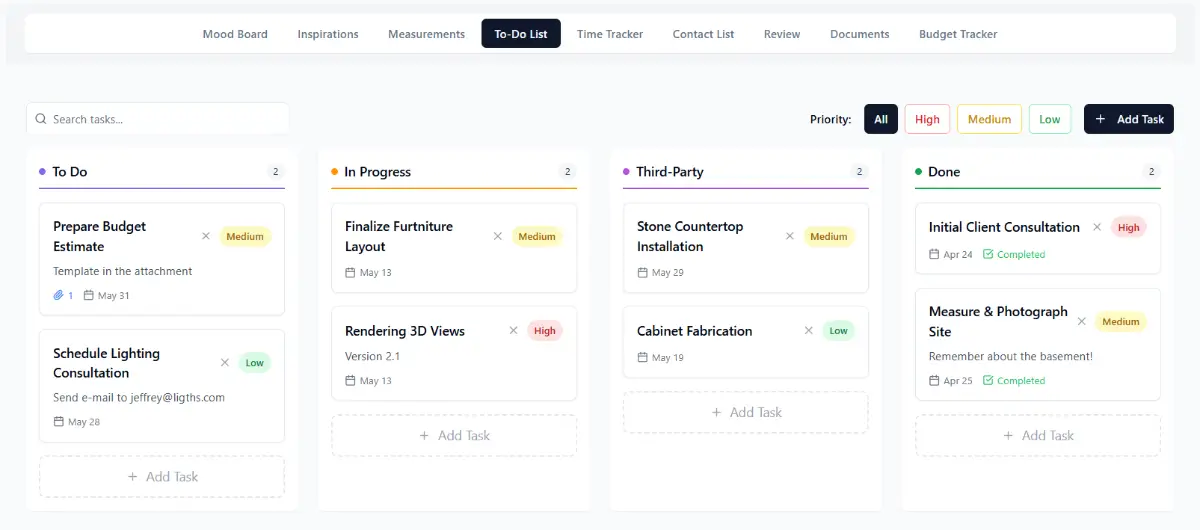Delete Cabinet Fabrication using its X icon

[805, 331]
